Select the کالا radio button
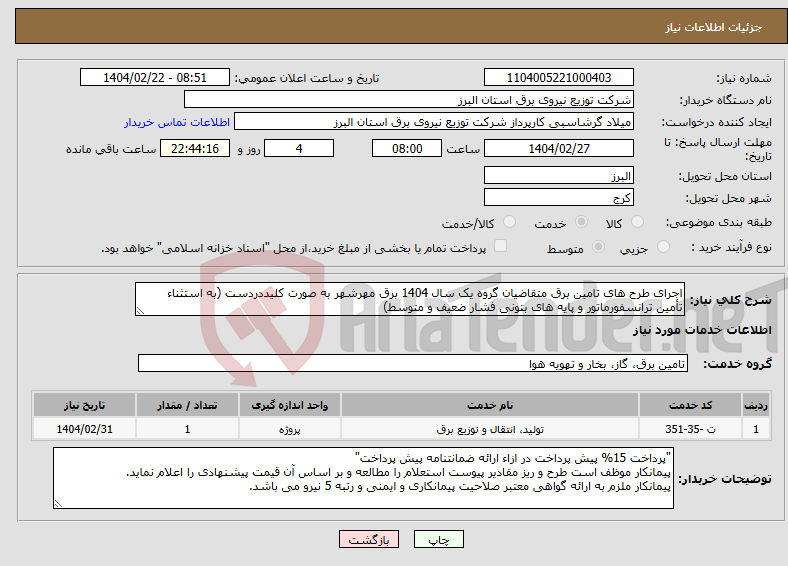The height and width of the screenshot is (566, 788). tap(637, 222)
